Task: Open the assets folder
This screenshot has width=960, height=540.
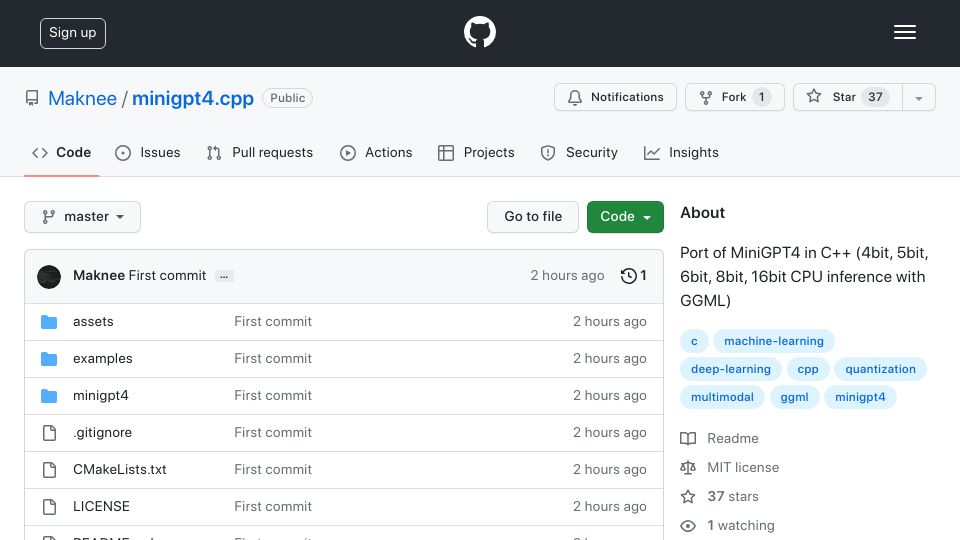Action: [x=93, y=321]
